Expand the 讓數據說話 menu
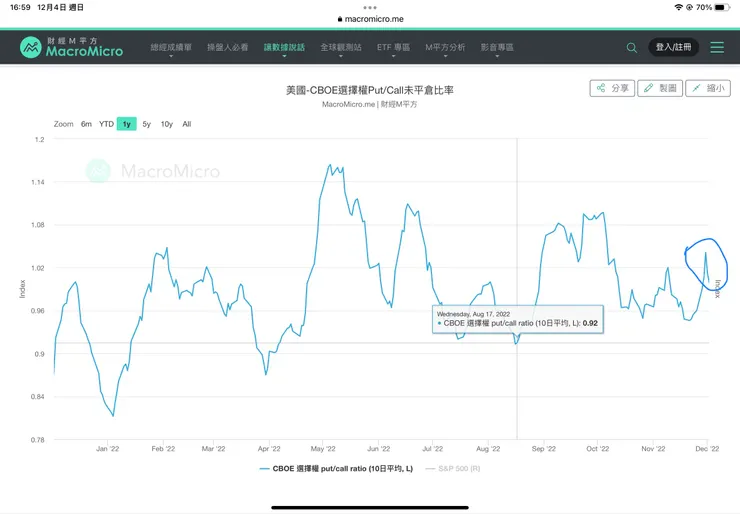Image resolution: width=740 pixels, height=514 pixels. 284,48
